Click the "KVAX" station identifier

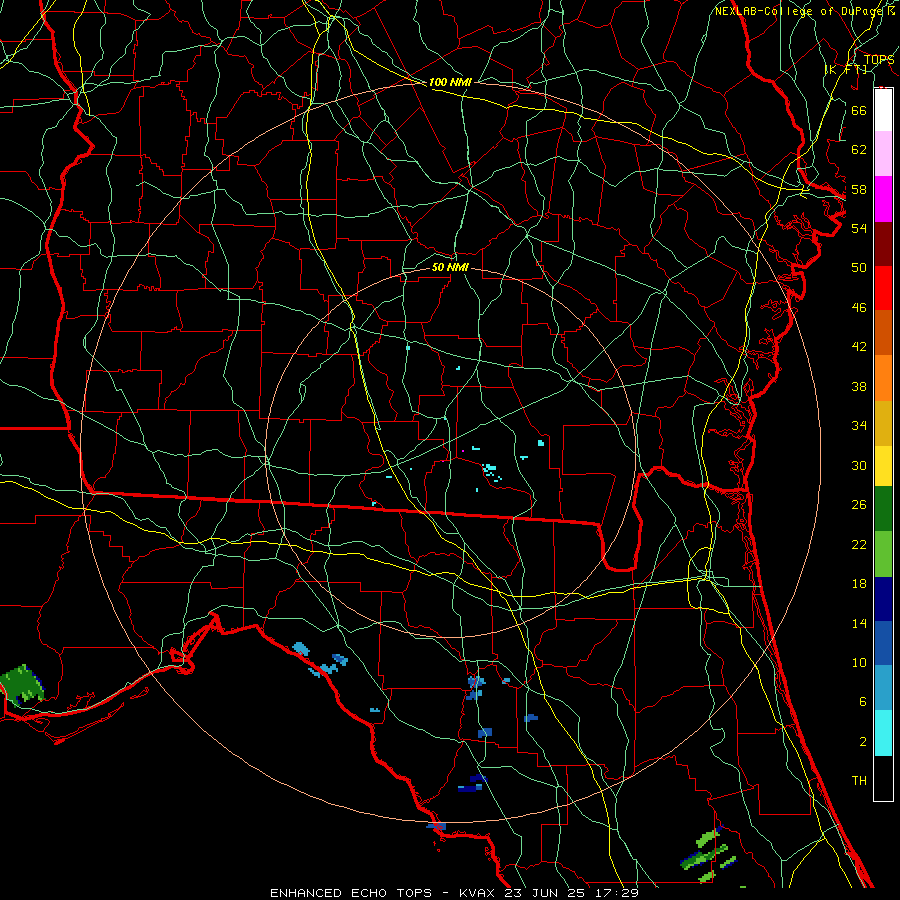[x=479, y=893]
